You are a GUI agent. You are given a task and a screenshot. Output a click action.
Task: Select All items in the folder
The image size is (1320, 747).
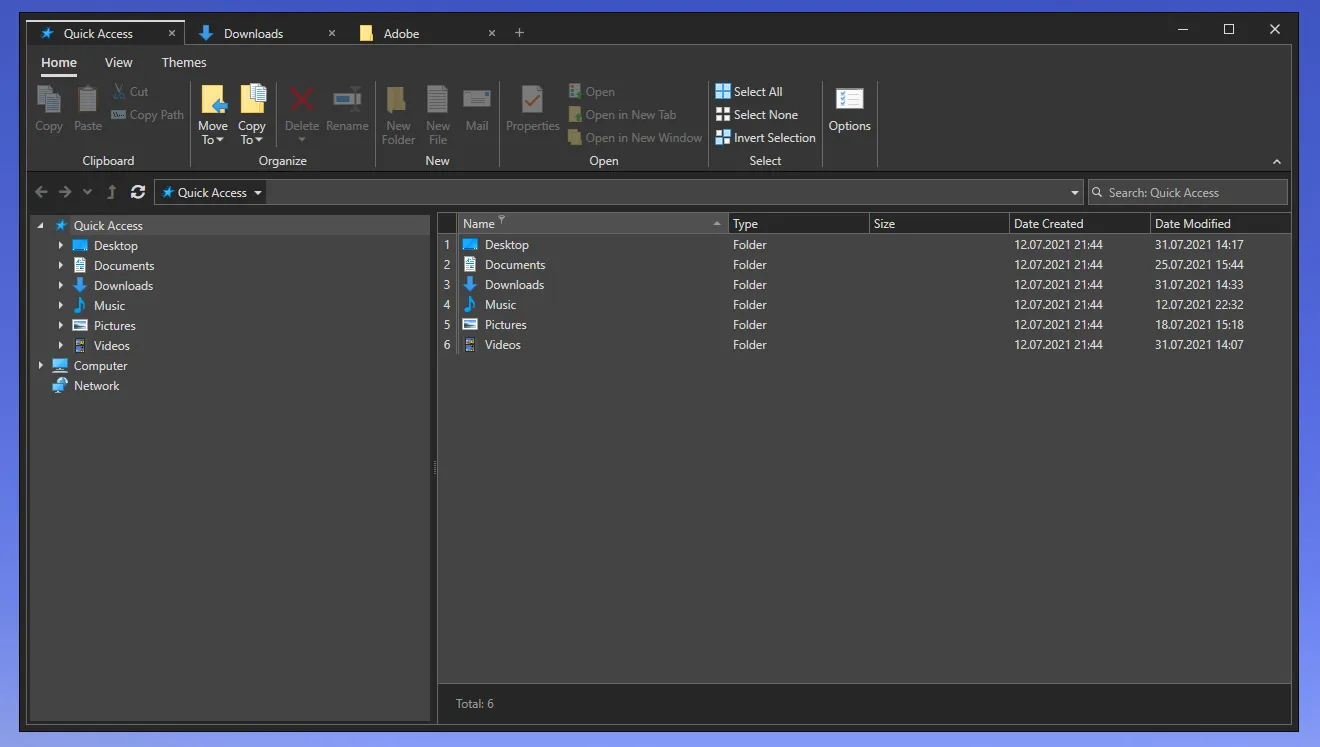click(749, 90)
